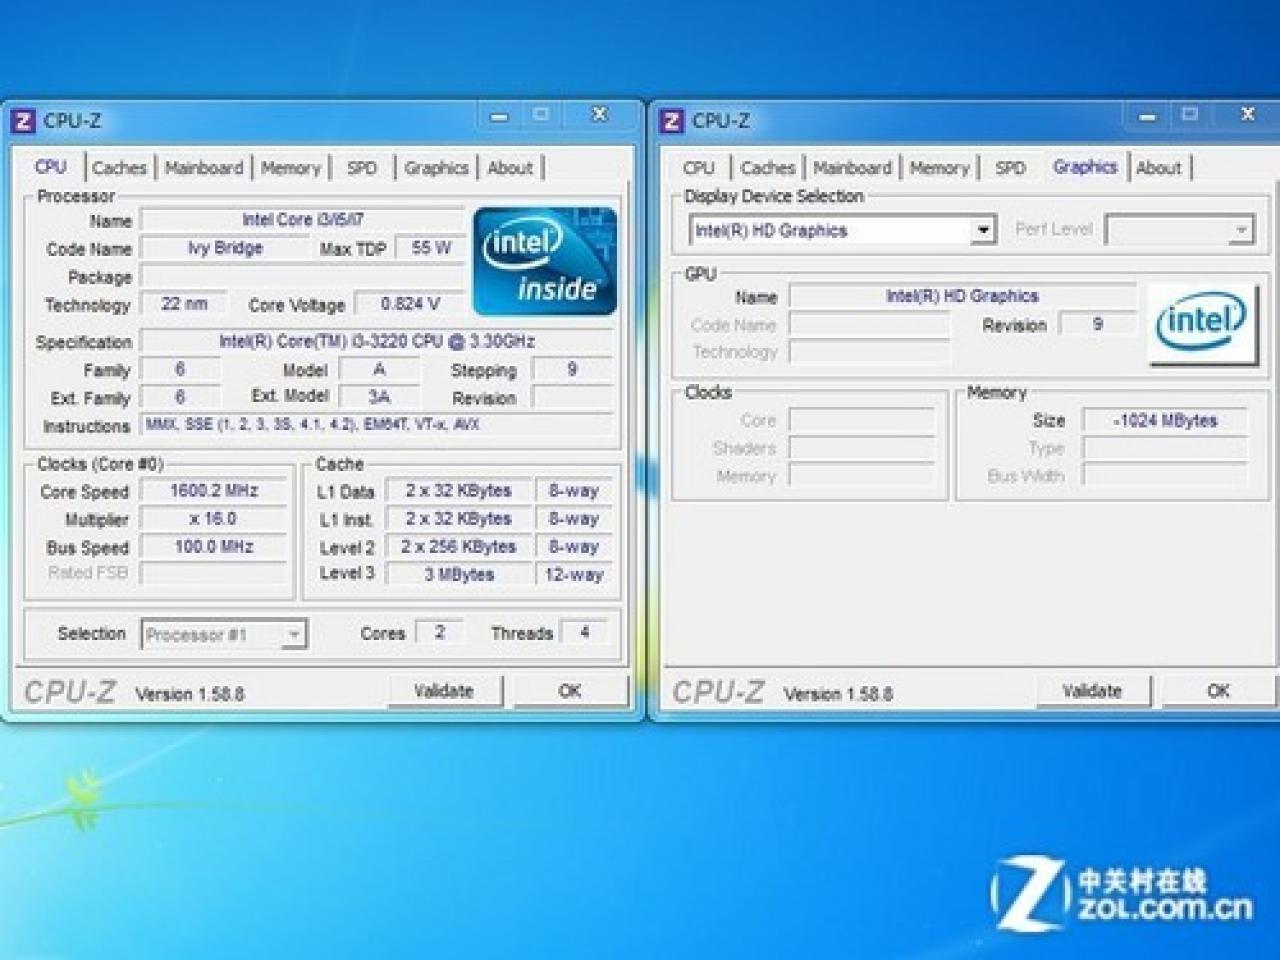Switch to CPU tab in right CPU-Z window
The width and height of the screenshot is (1280, 960).
[x=699, y=168]
